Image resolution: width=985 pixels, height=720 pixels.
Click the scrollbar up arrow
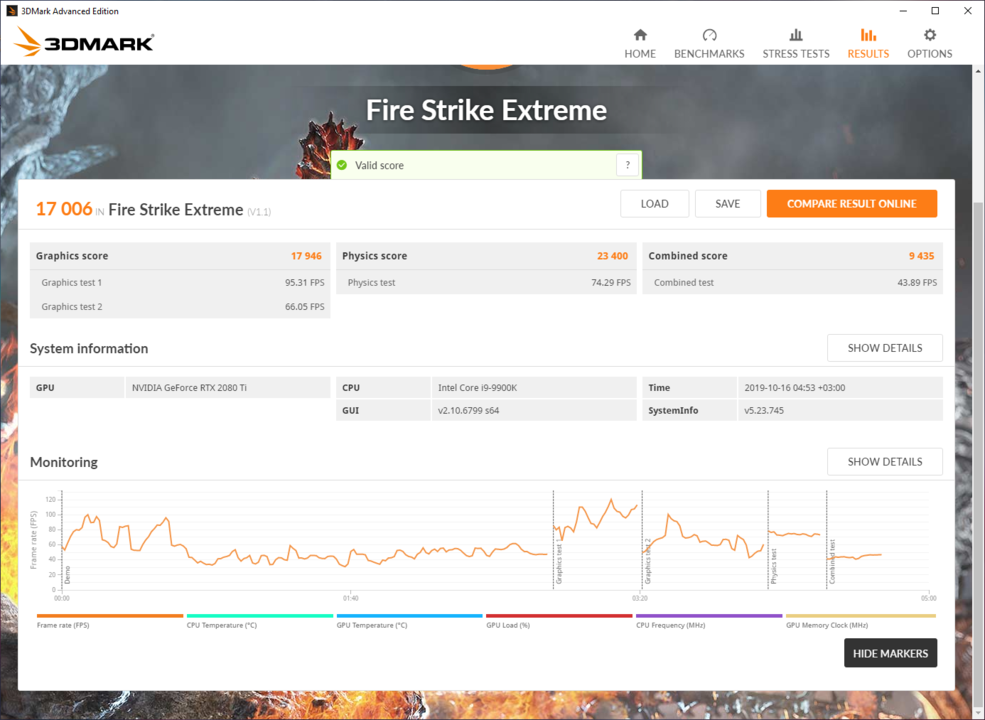[x=978, y=71]
